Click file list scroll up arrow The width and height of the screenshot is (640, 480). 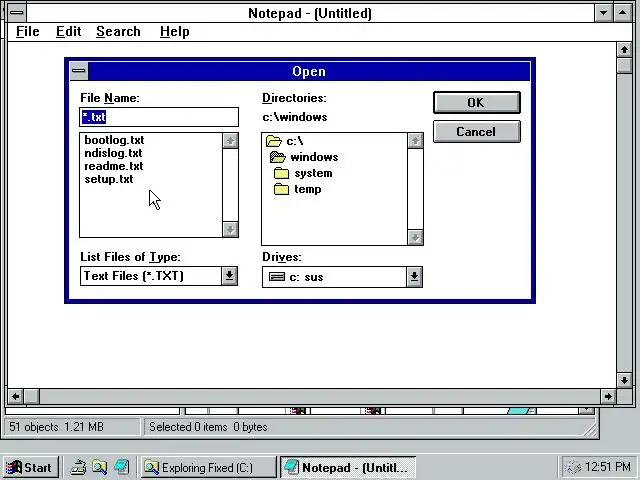(230, 141)
